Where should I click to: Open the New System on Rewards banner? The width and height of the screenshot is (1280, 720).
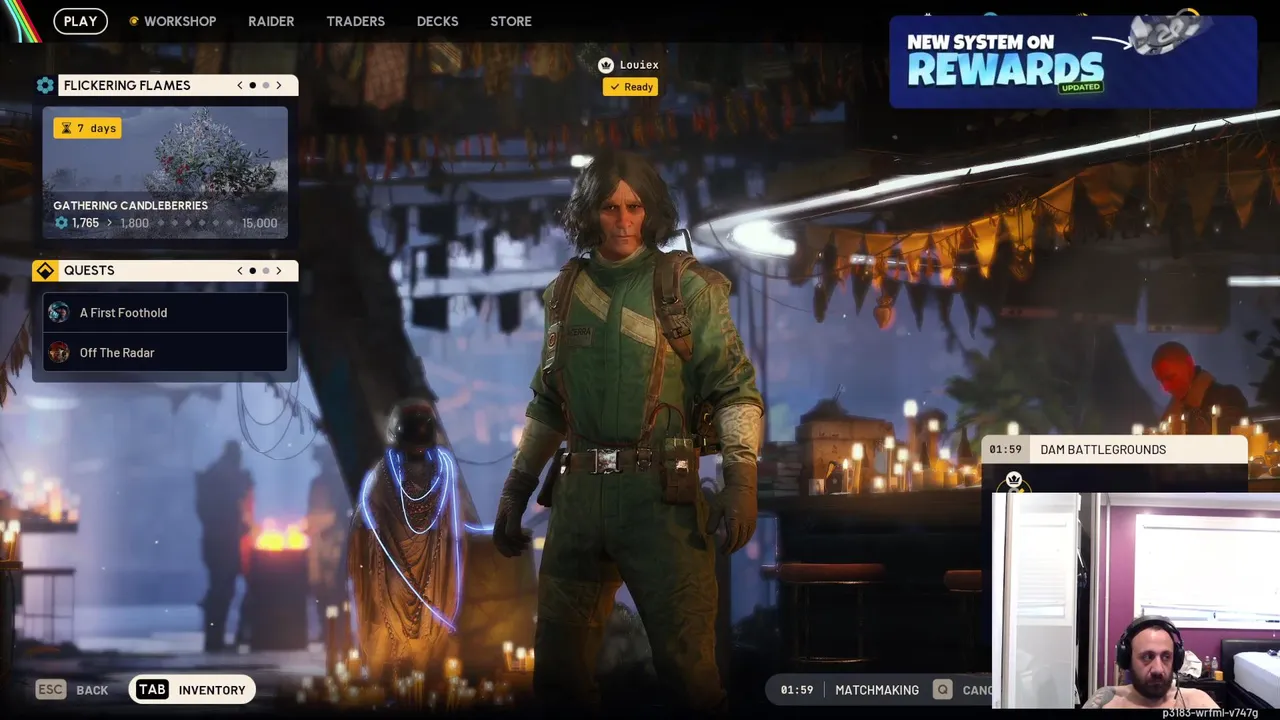[x=1073, y=62]
